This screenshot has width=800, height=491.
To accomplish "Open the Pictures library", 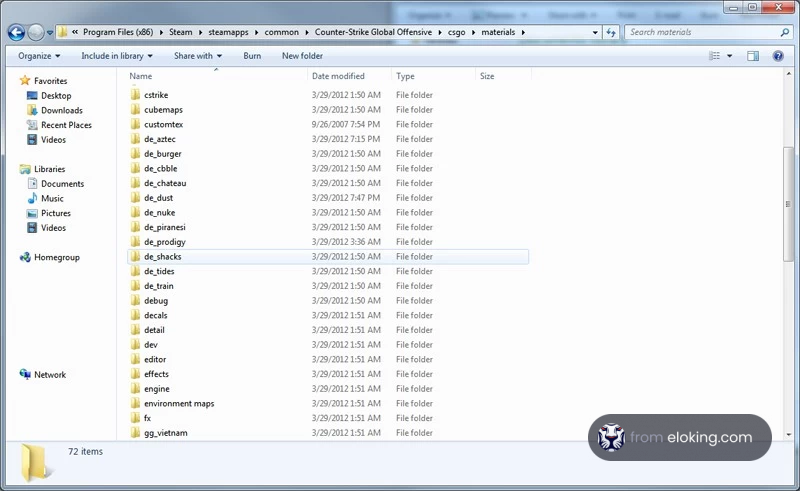I will click(49, 213).
